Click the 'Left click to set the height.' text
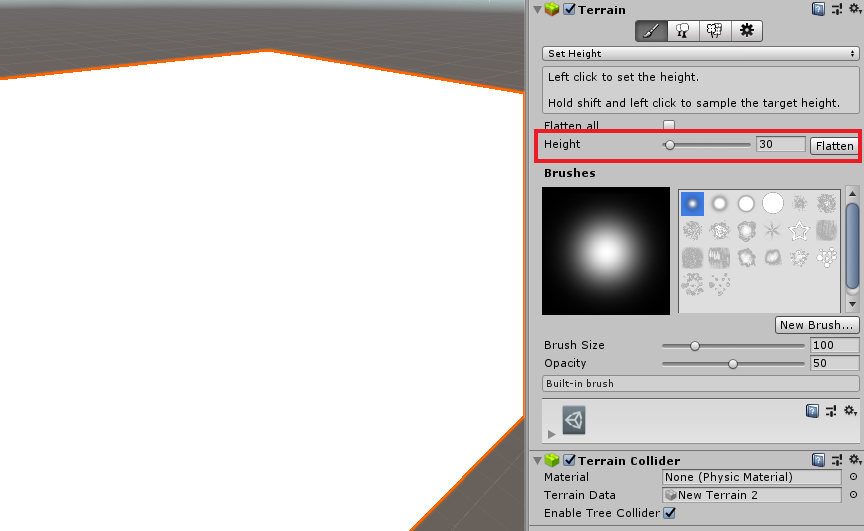Viewport: 864px width, 531px height. click(623, 77)
